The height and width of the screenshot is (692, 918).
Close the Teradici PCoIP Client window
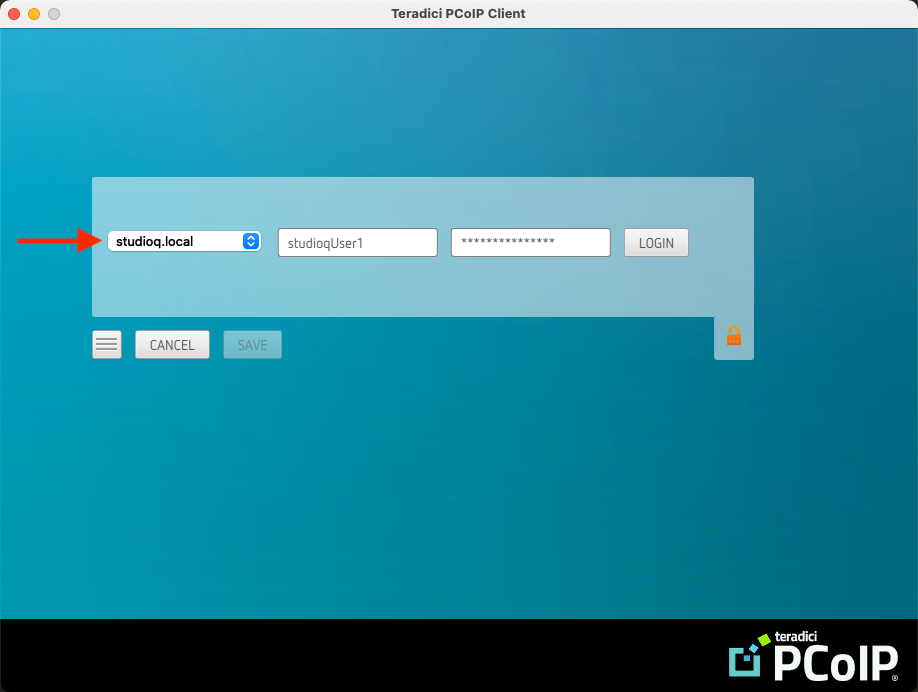14,13
